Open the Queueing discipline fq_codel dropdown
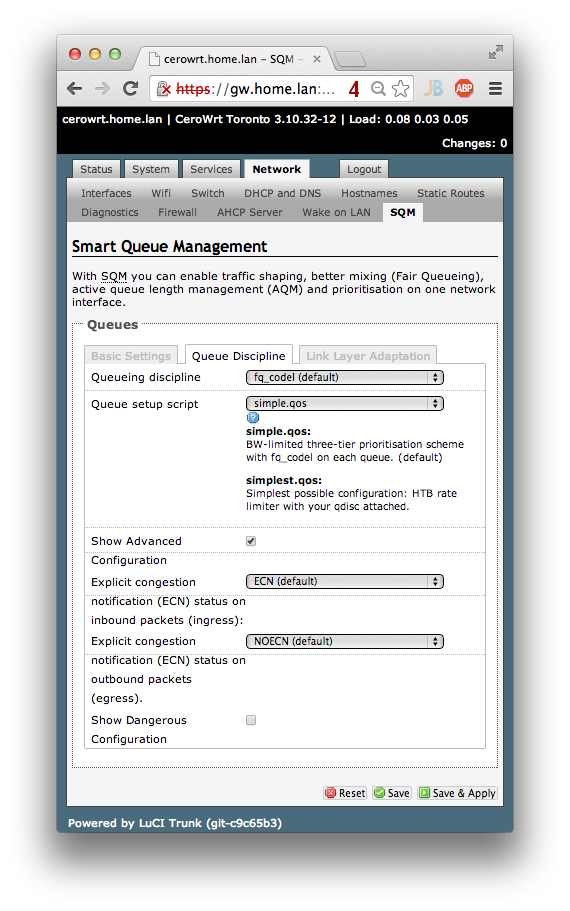The height and width of the screenshot is (911, 570). 345,378
